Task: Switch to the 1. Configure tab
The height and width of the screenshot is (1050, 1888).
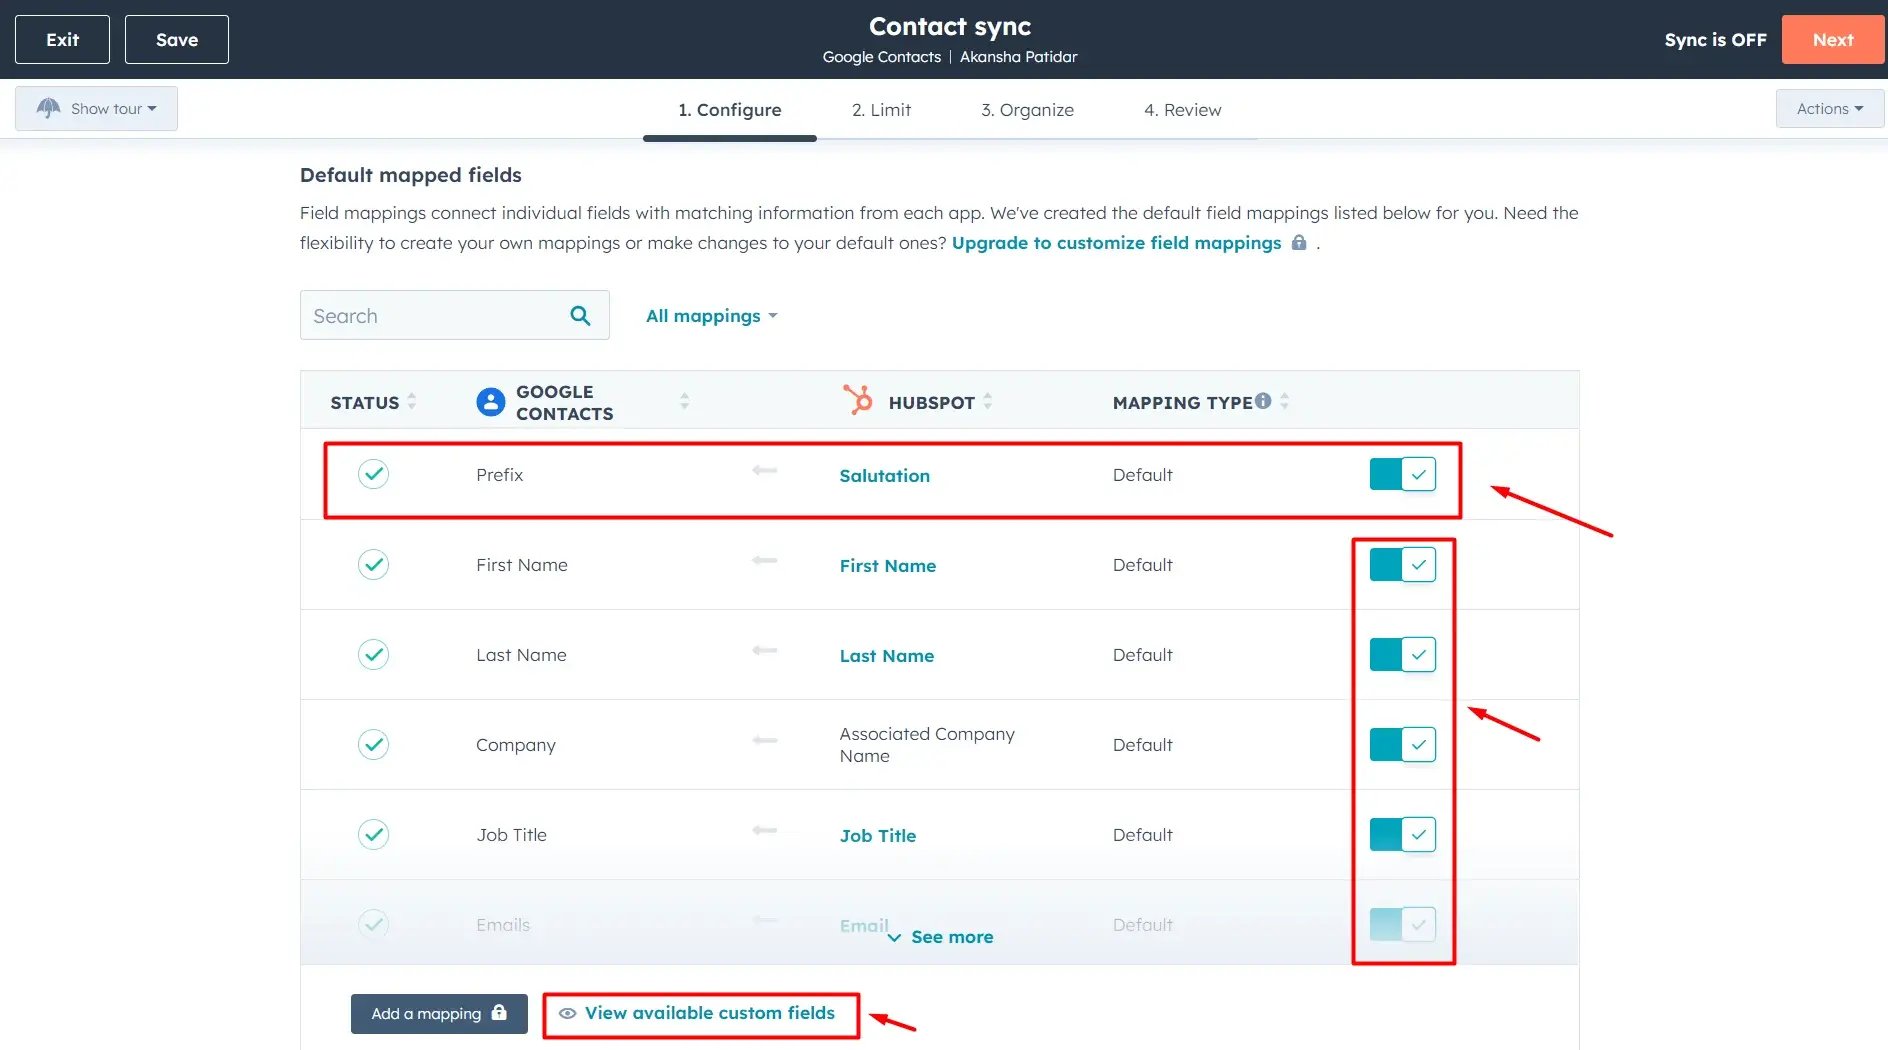Action: tap(730, 110)
